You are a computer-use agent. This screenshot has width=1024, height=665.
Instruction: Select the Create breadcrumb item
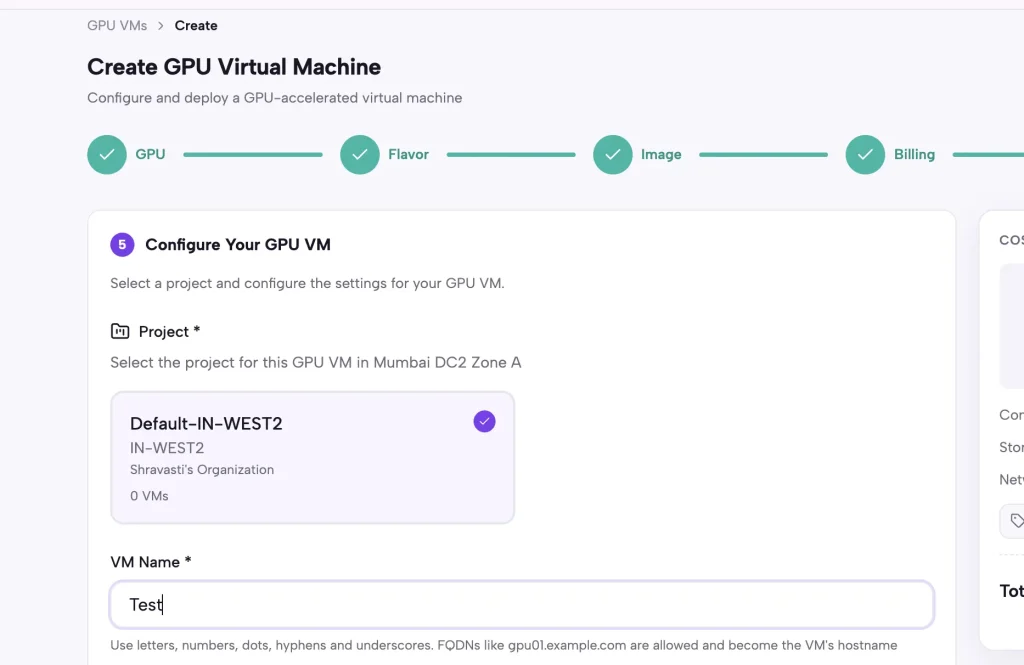pyautogui.click(x=196, y=25)
